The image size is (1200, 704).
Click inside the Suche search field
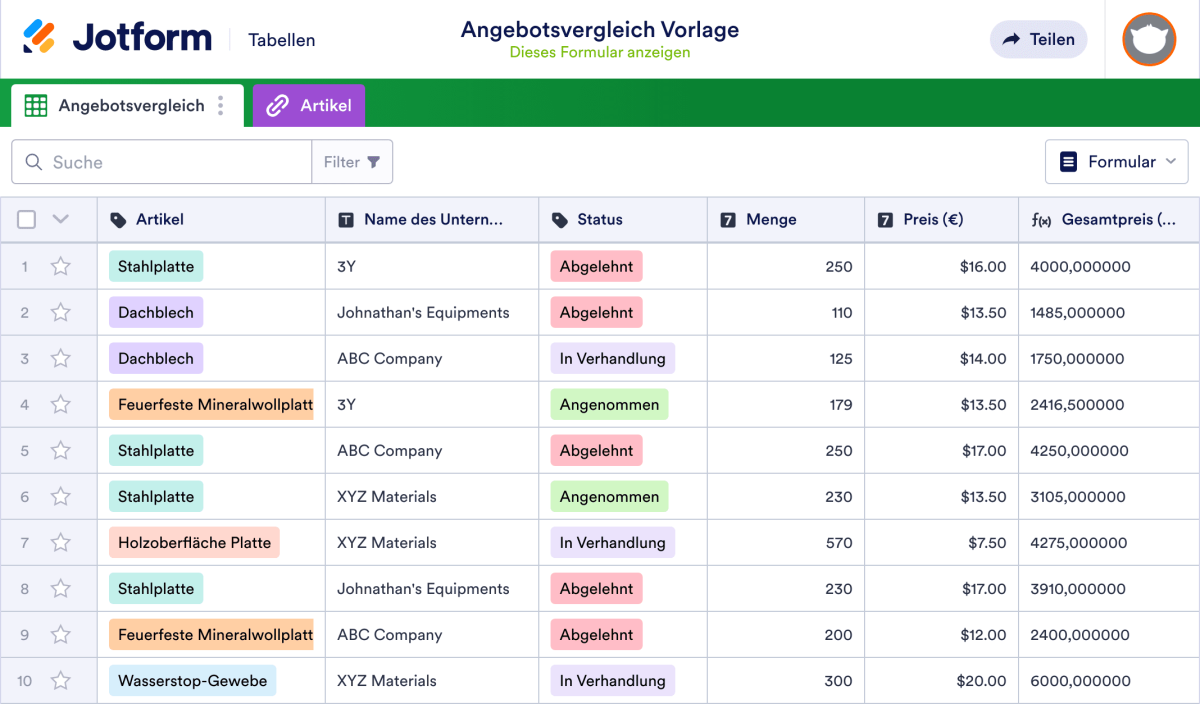click(160, 161)
